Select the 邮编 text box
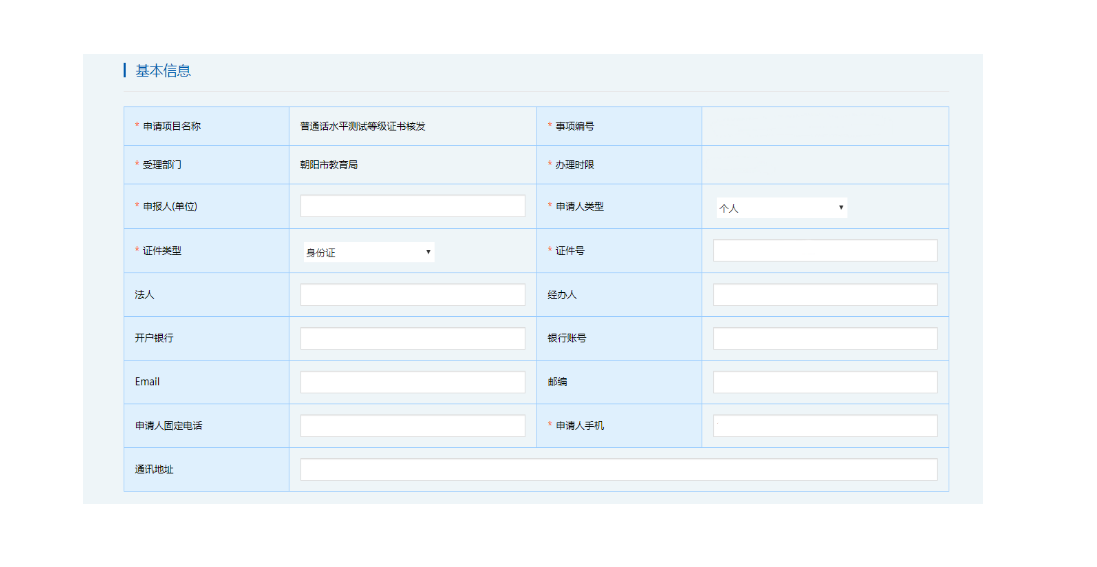The image size is (1097, 567). coord(824,382)
